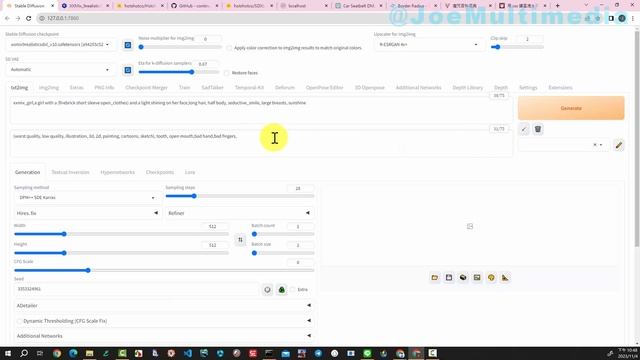Toggle the Restore faces checkbox

227,73
